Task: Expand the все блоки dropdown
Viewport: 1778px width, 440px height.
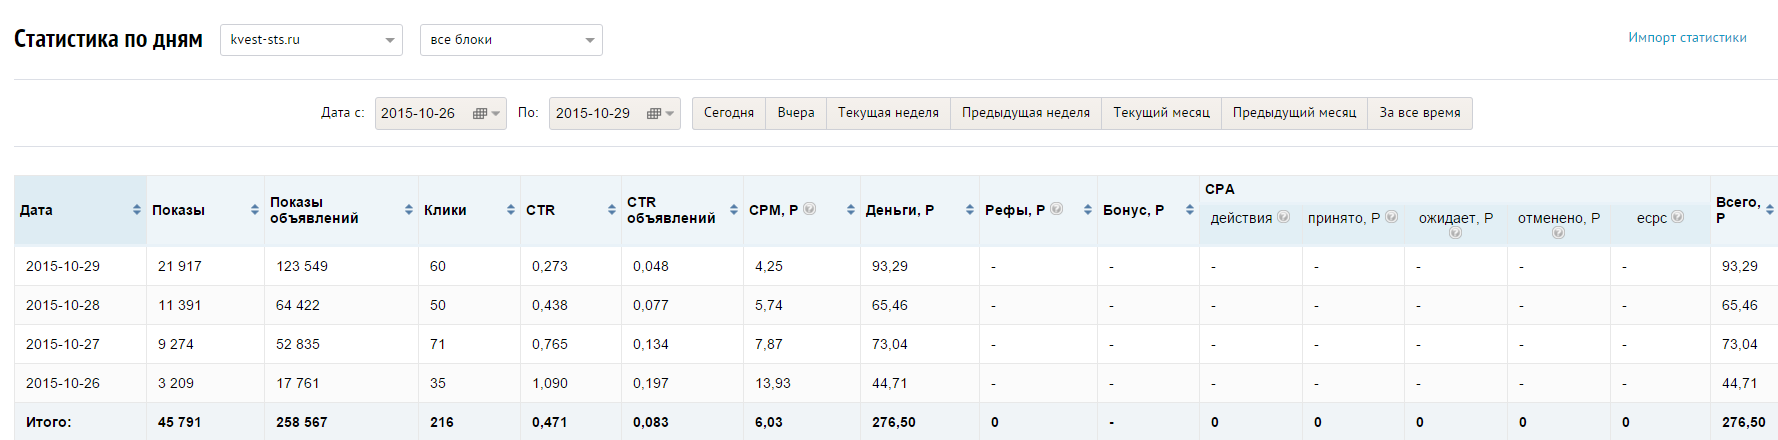Action: point(511,40)
